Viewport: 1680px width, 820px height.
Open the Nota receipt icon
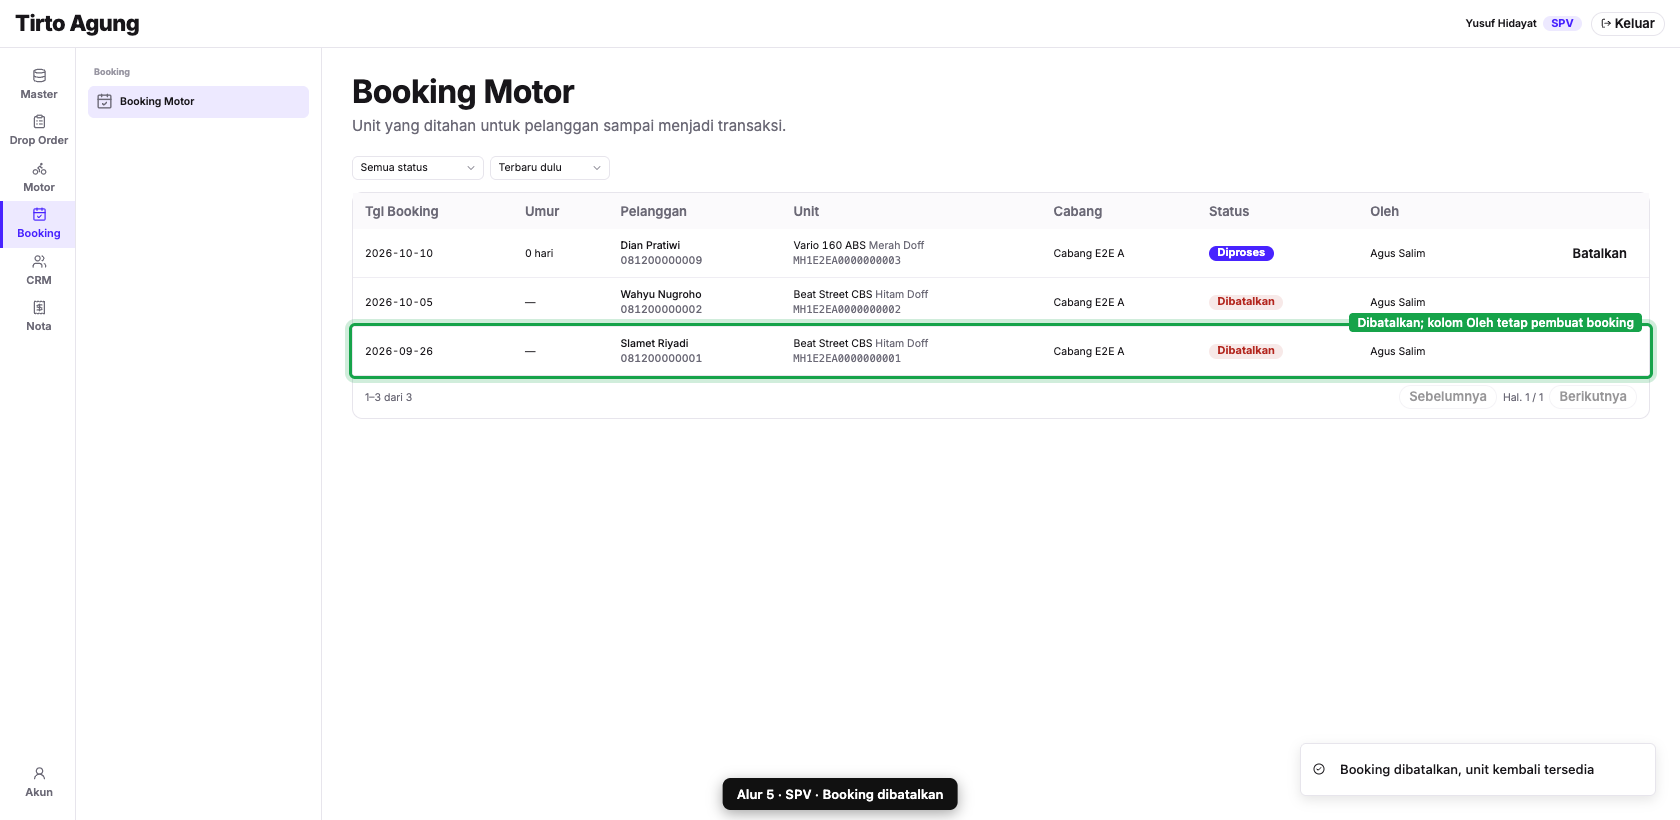coord(39,308)
